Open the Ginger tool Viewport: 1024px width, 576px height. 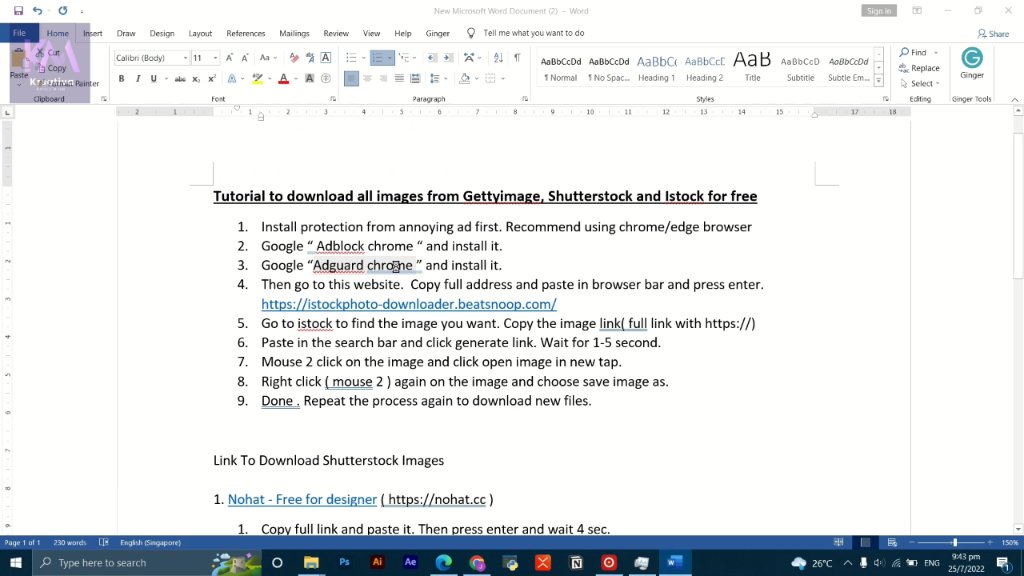click(972, 63)
